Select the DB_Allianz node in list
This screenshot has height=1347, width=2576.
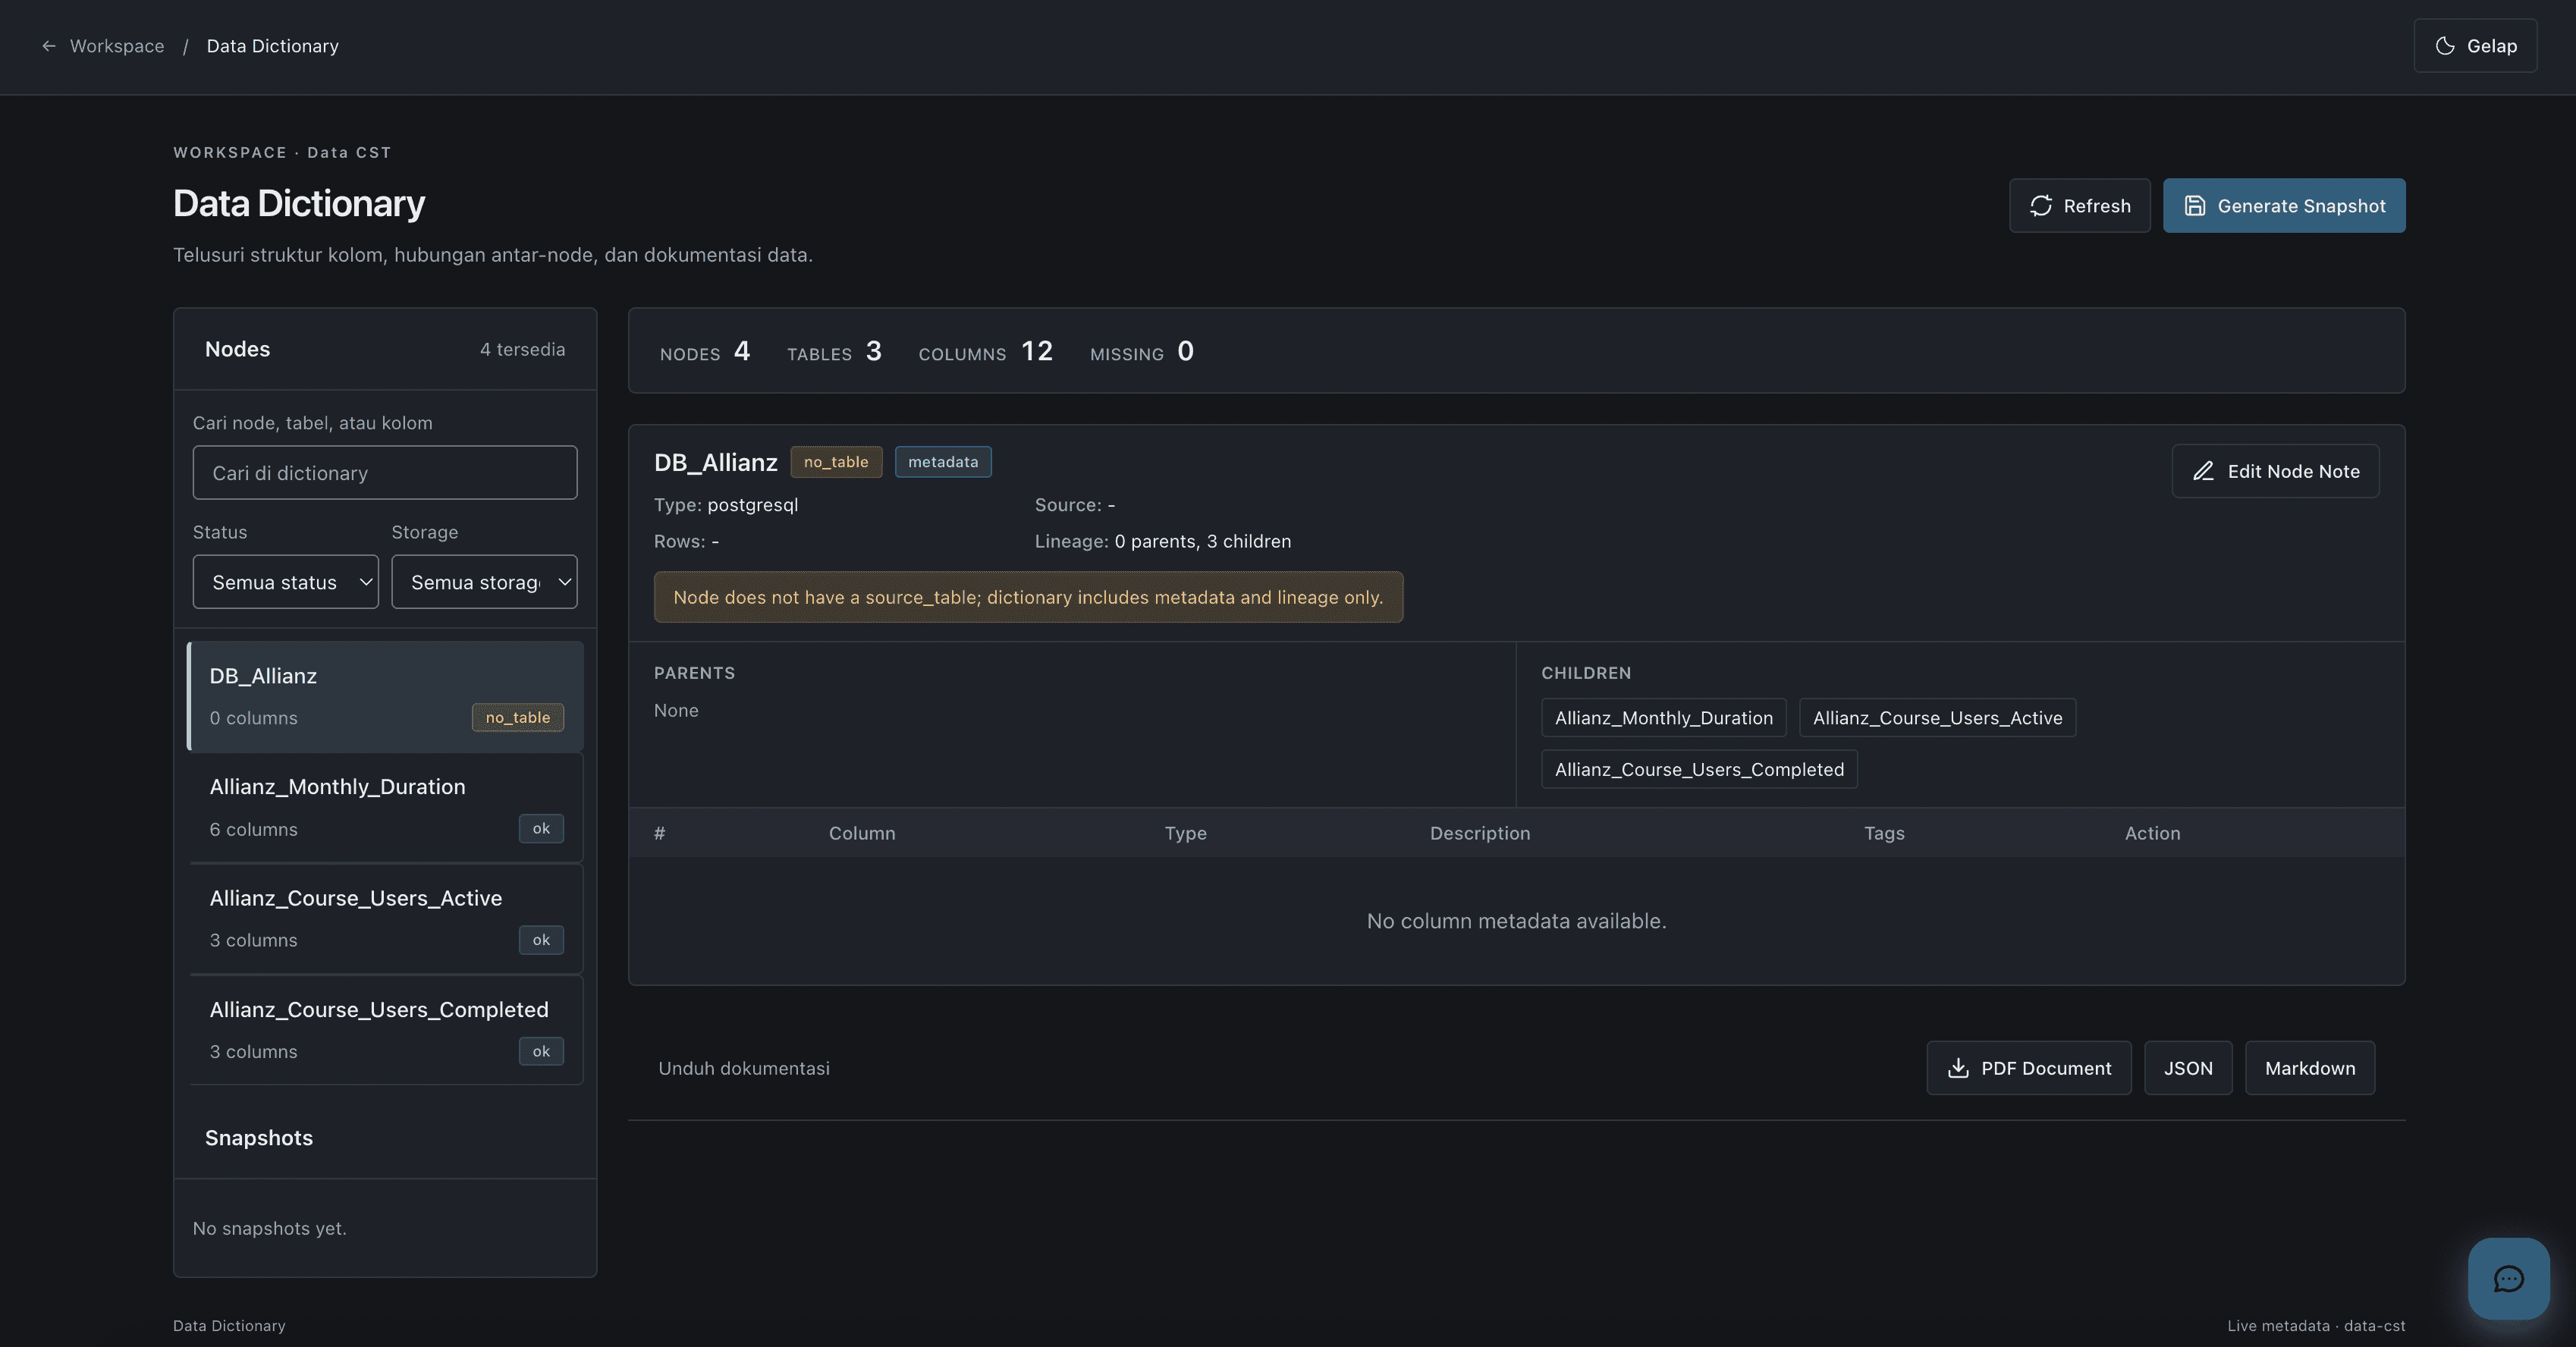(386, 696)
